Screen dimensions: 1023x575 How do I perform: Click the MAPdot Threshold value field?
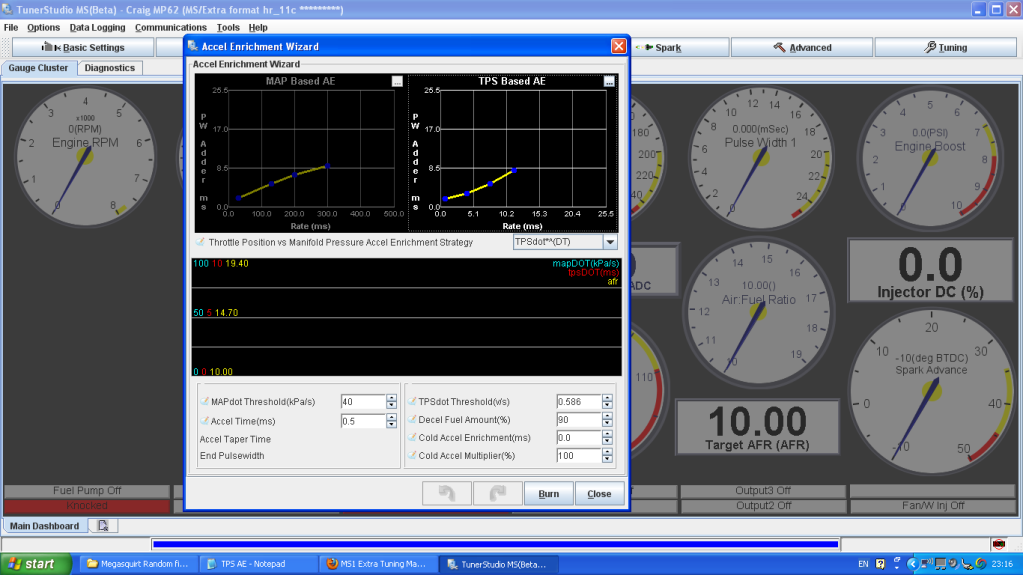(x=363, y=402)
